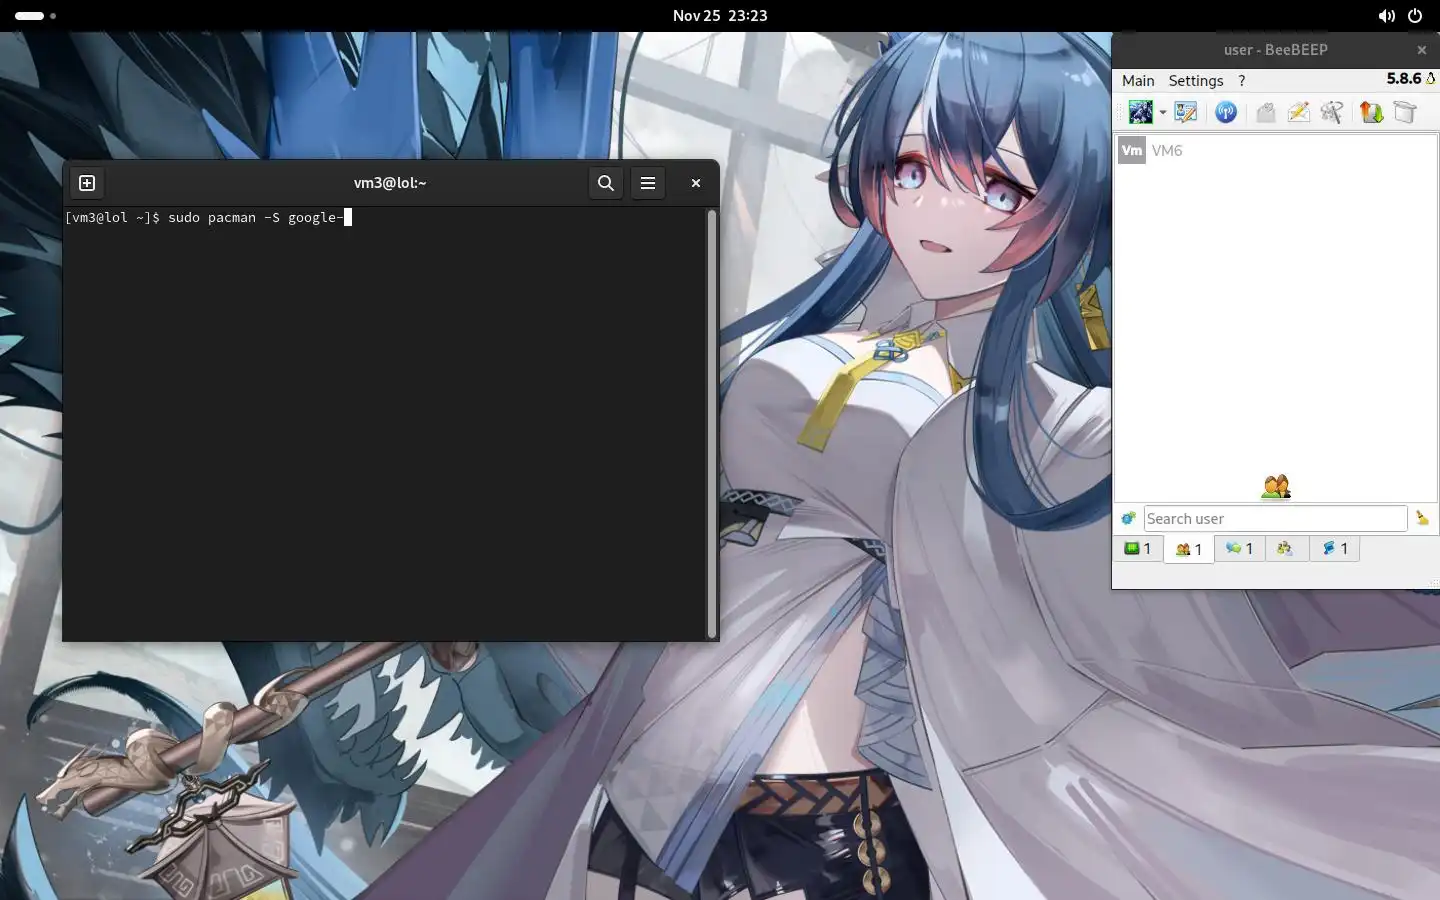
Task: Open the clock showing Nov 25 23:23
Action: pos(720,16)
